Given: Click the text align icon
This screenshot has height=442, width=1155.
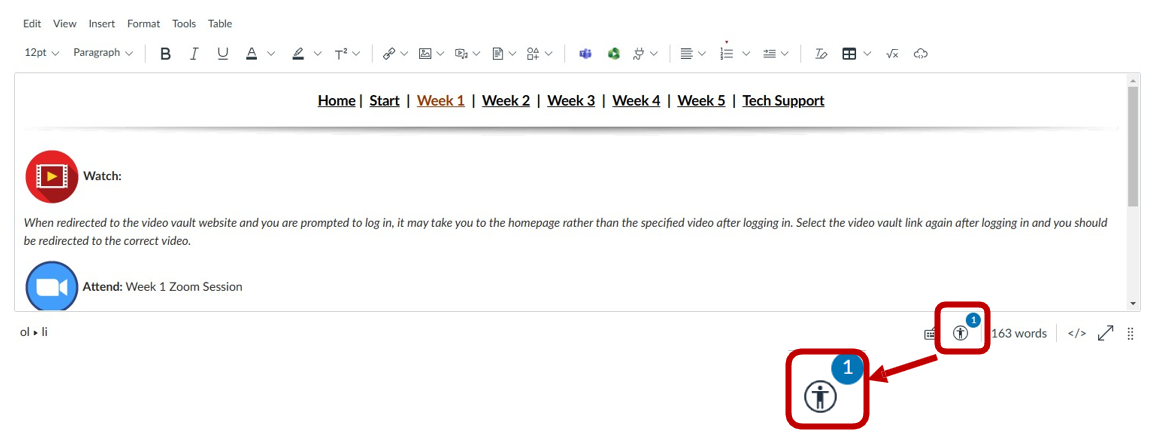Looking at the screenshot, I should 687,54.
